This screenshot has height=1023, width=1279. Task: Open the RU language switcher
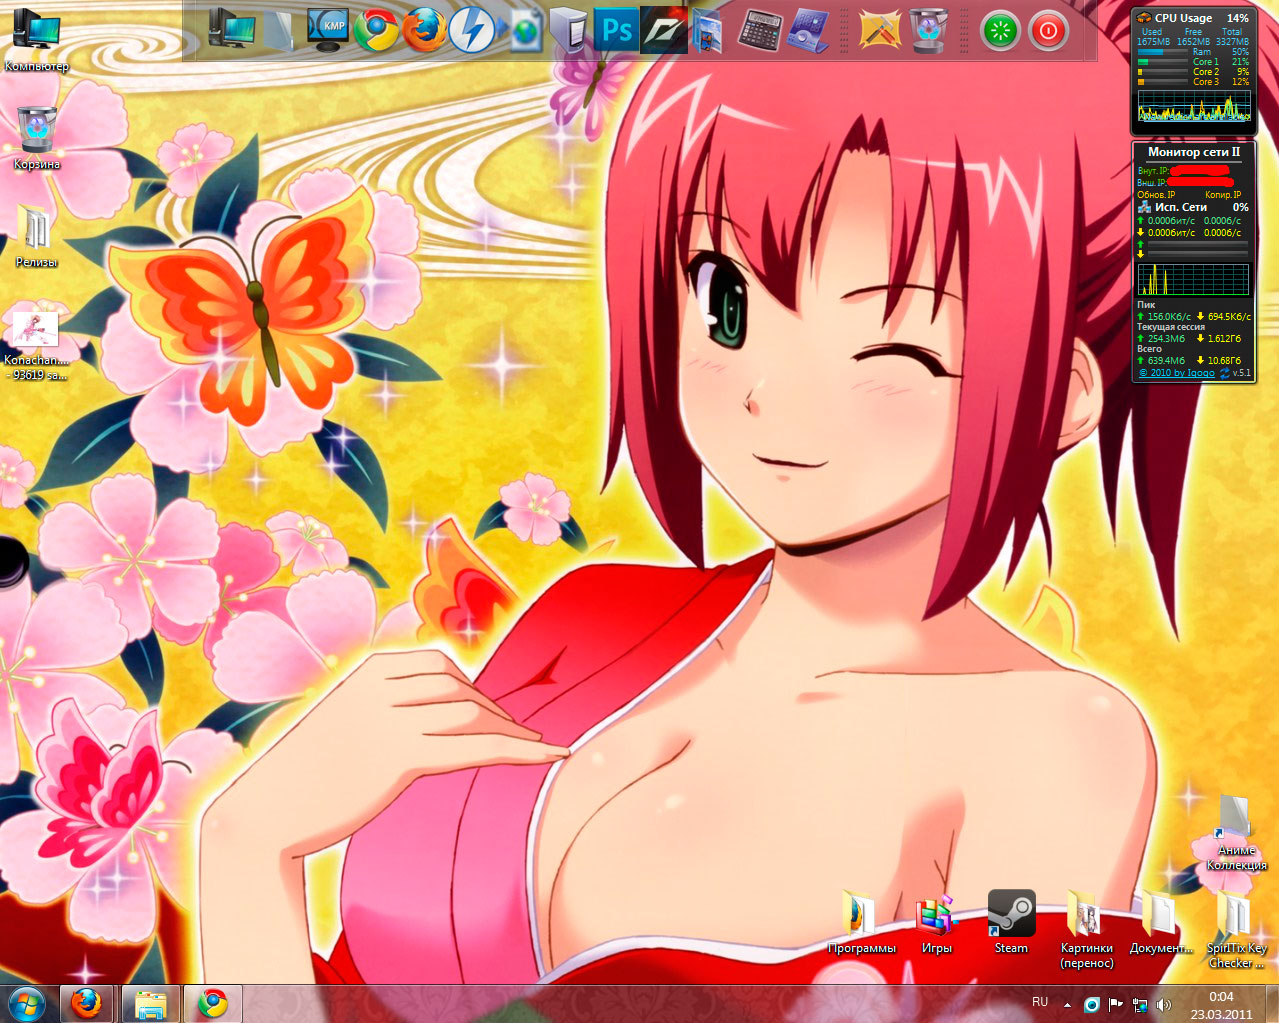pos(1040,1002)
